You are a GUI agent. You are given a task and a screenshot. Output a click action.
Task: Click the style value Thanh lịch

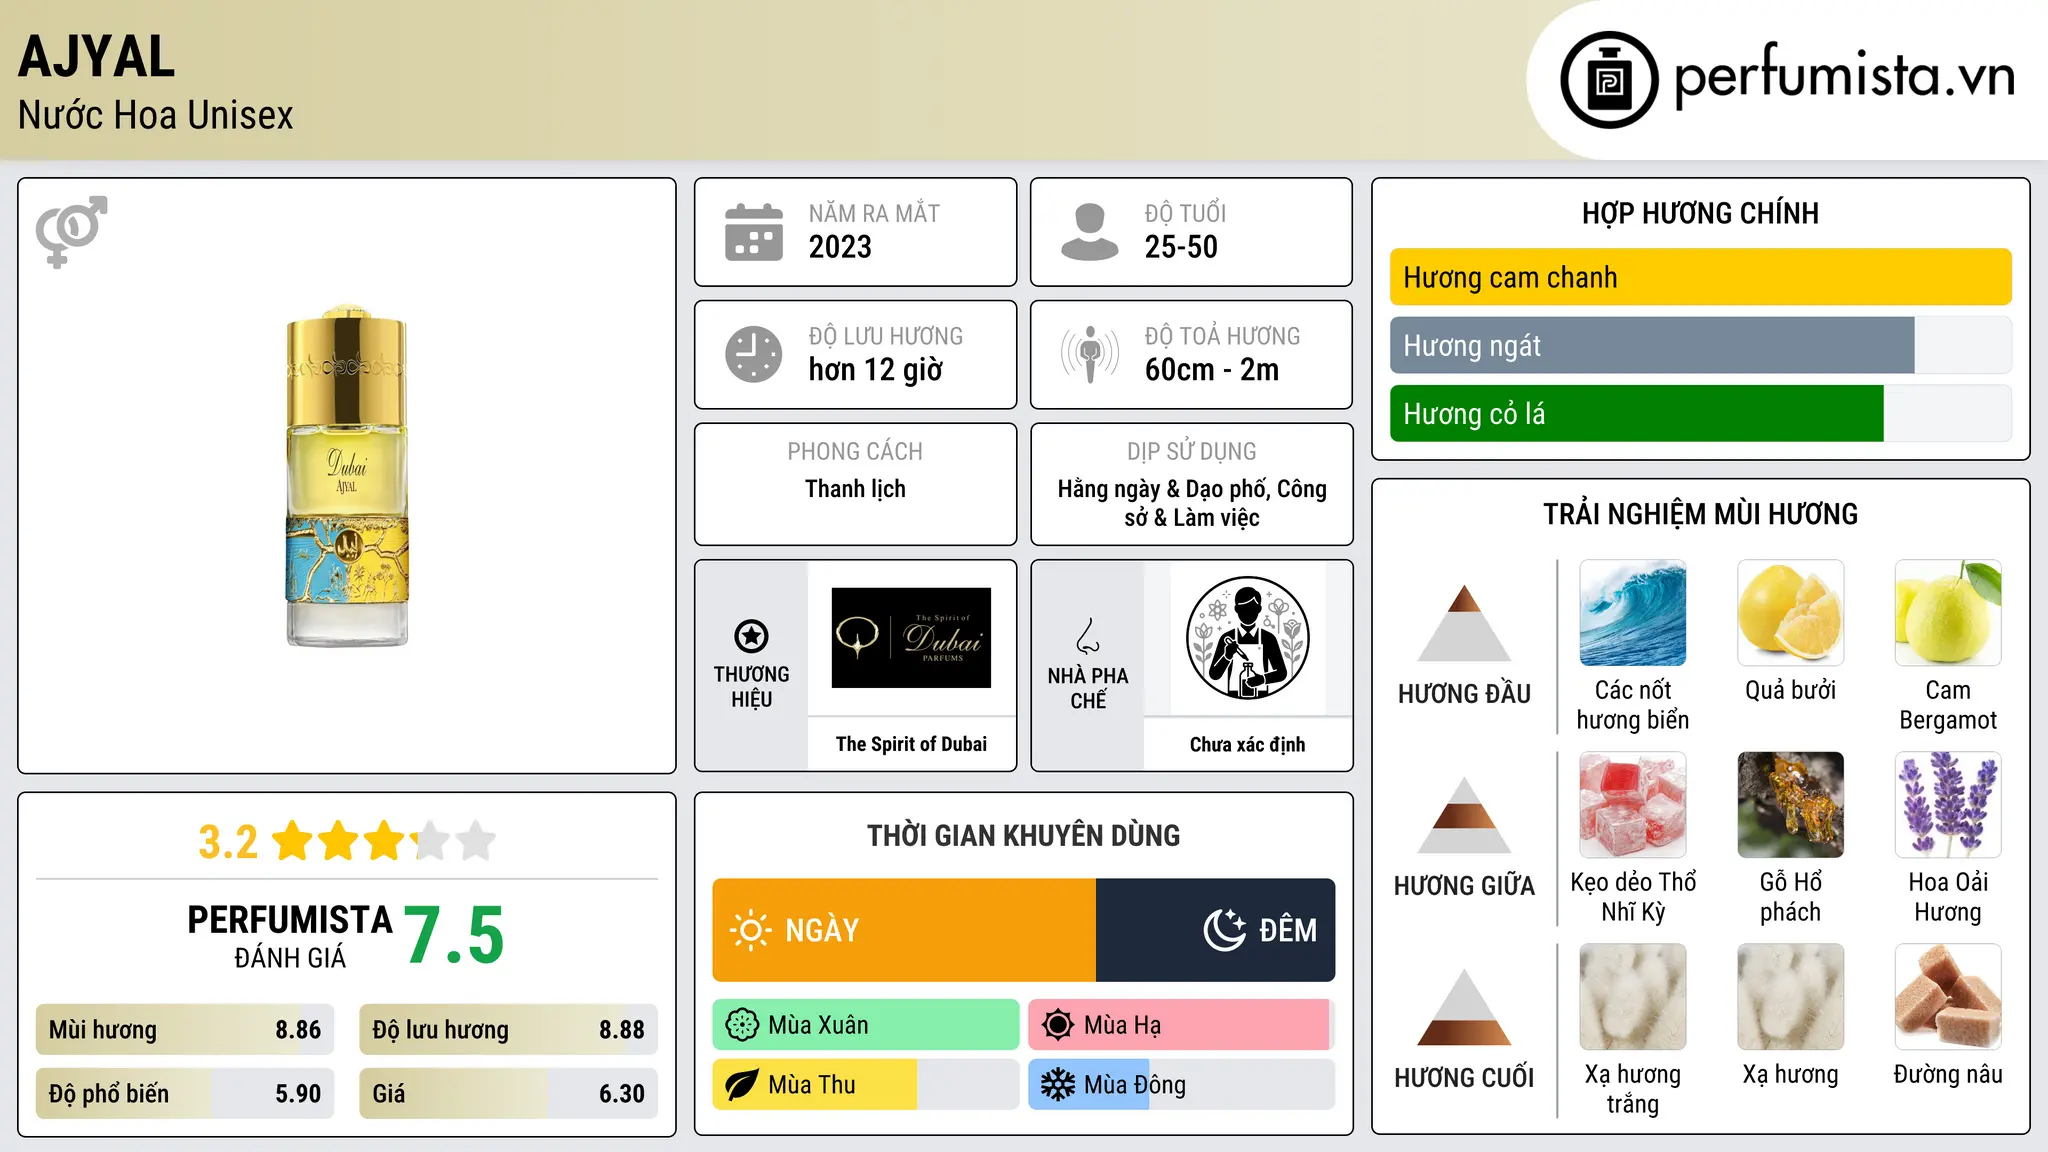(855, 489)
